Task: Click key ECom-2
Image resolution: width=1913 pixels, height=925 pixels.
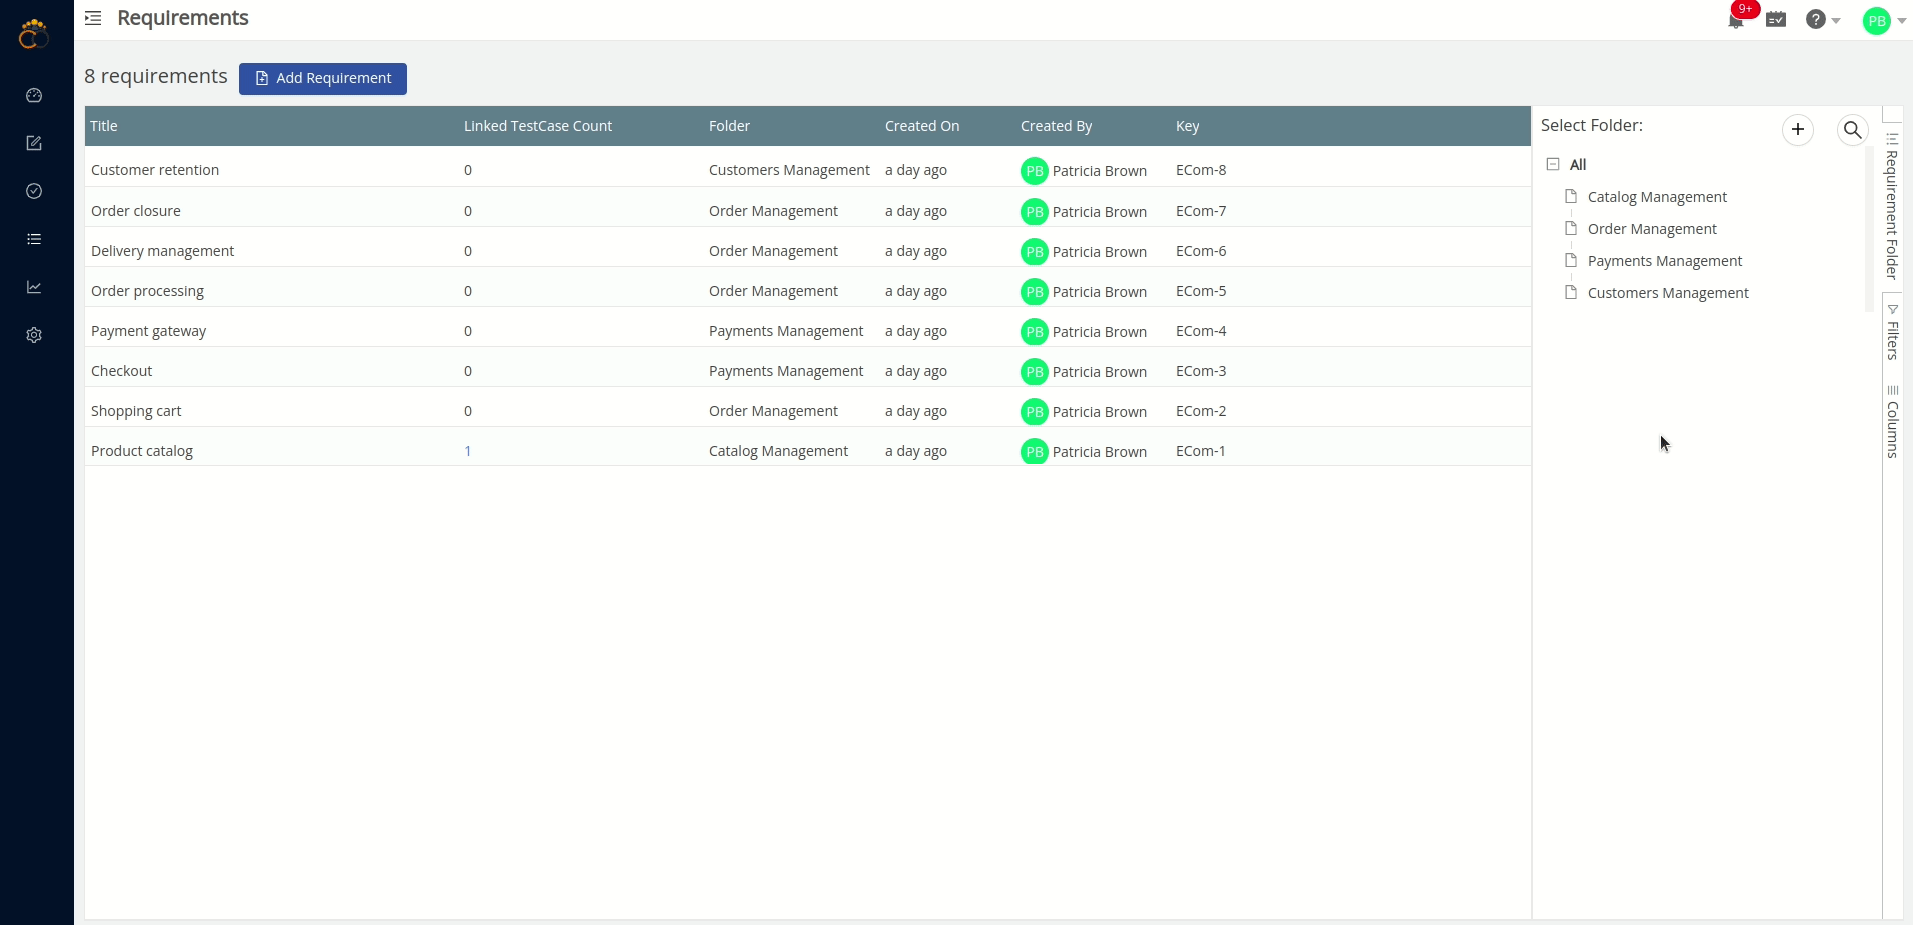Action: point(1201,411)
